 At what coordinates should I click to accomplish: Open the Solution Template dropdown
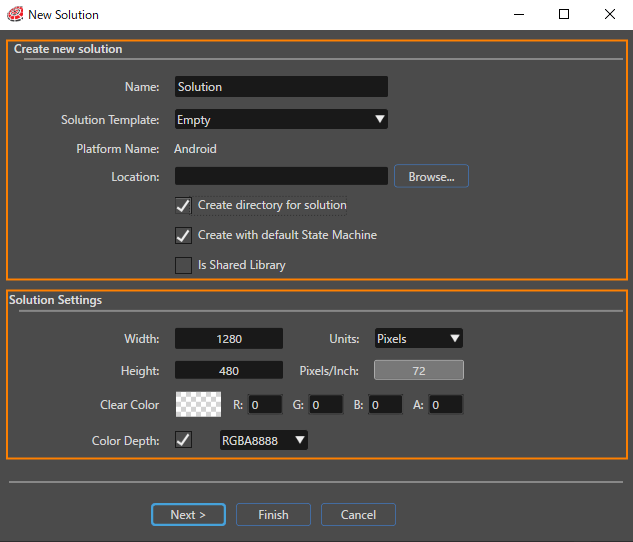click(x=281, y=119)
